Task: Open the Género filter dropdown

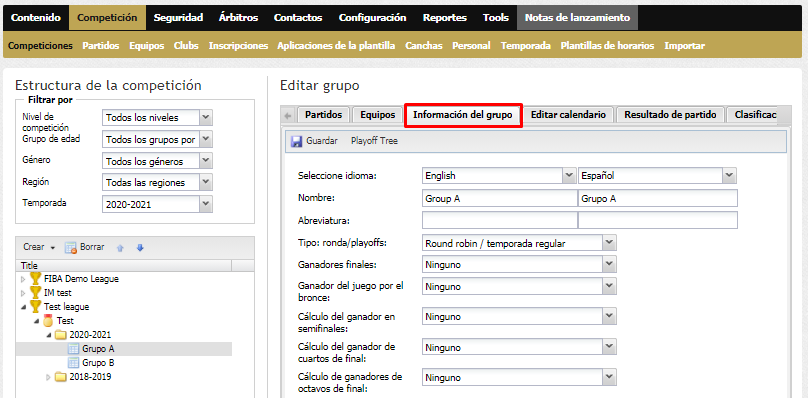Action: [x=206, y=161]
